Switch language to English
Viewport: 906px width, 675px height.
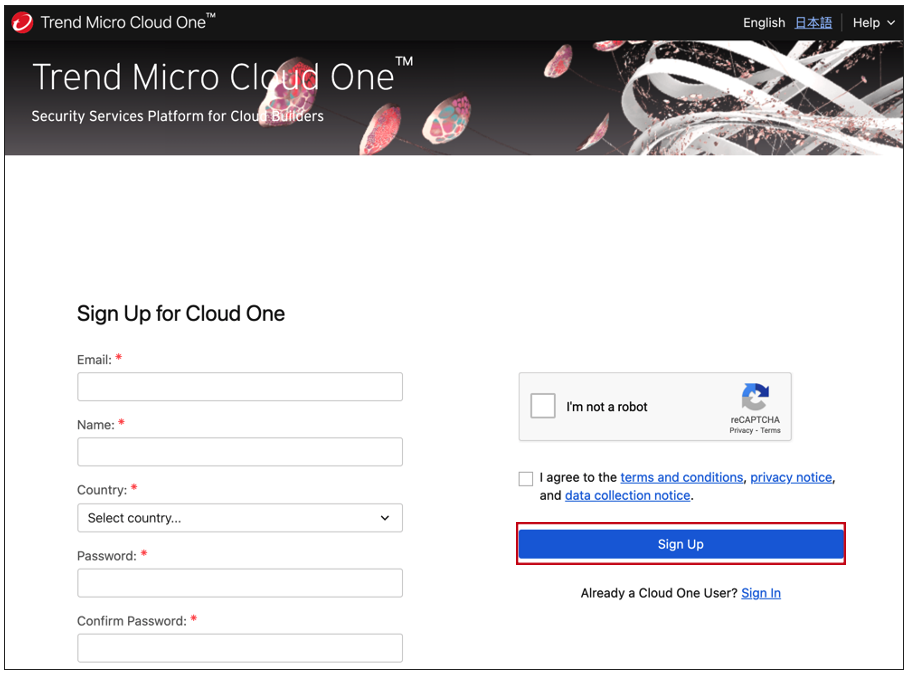(x=763, y=23)
